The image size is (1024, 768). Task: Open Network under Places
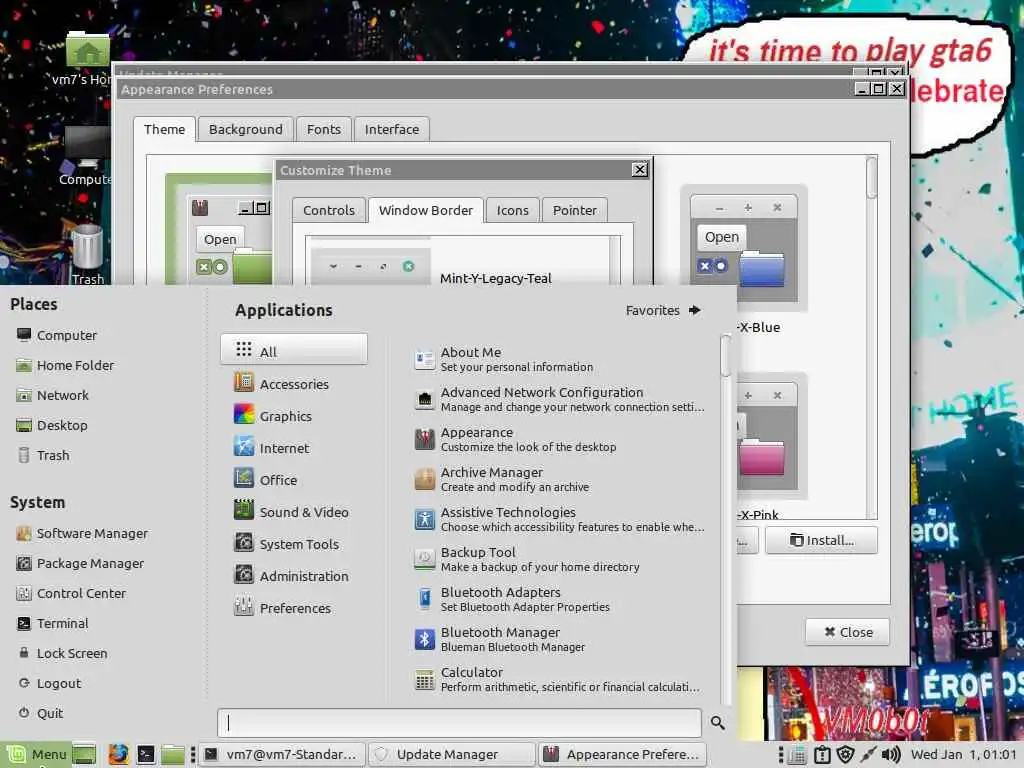52,395
